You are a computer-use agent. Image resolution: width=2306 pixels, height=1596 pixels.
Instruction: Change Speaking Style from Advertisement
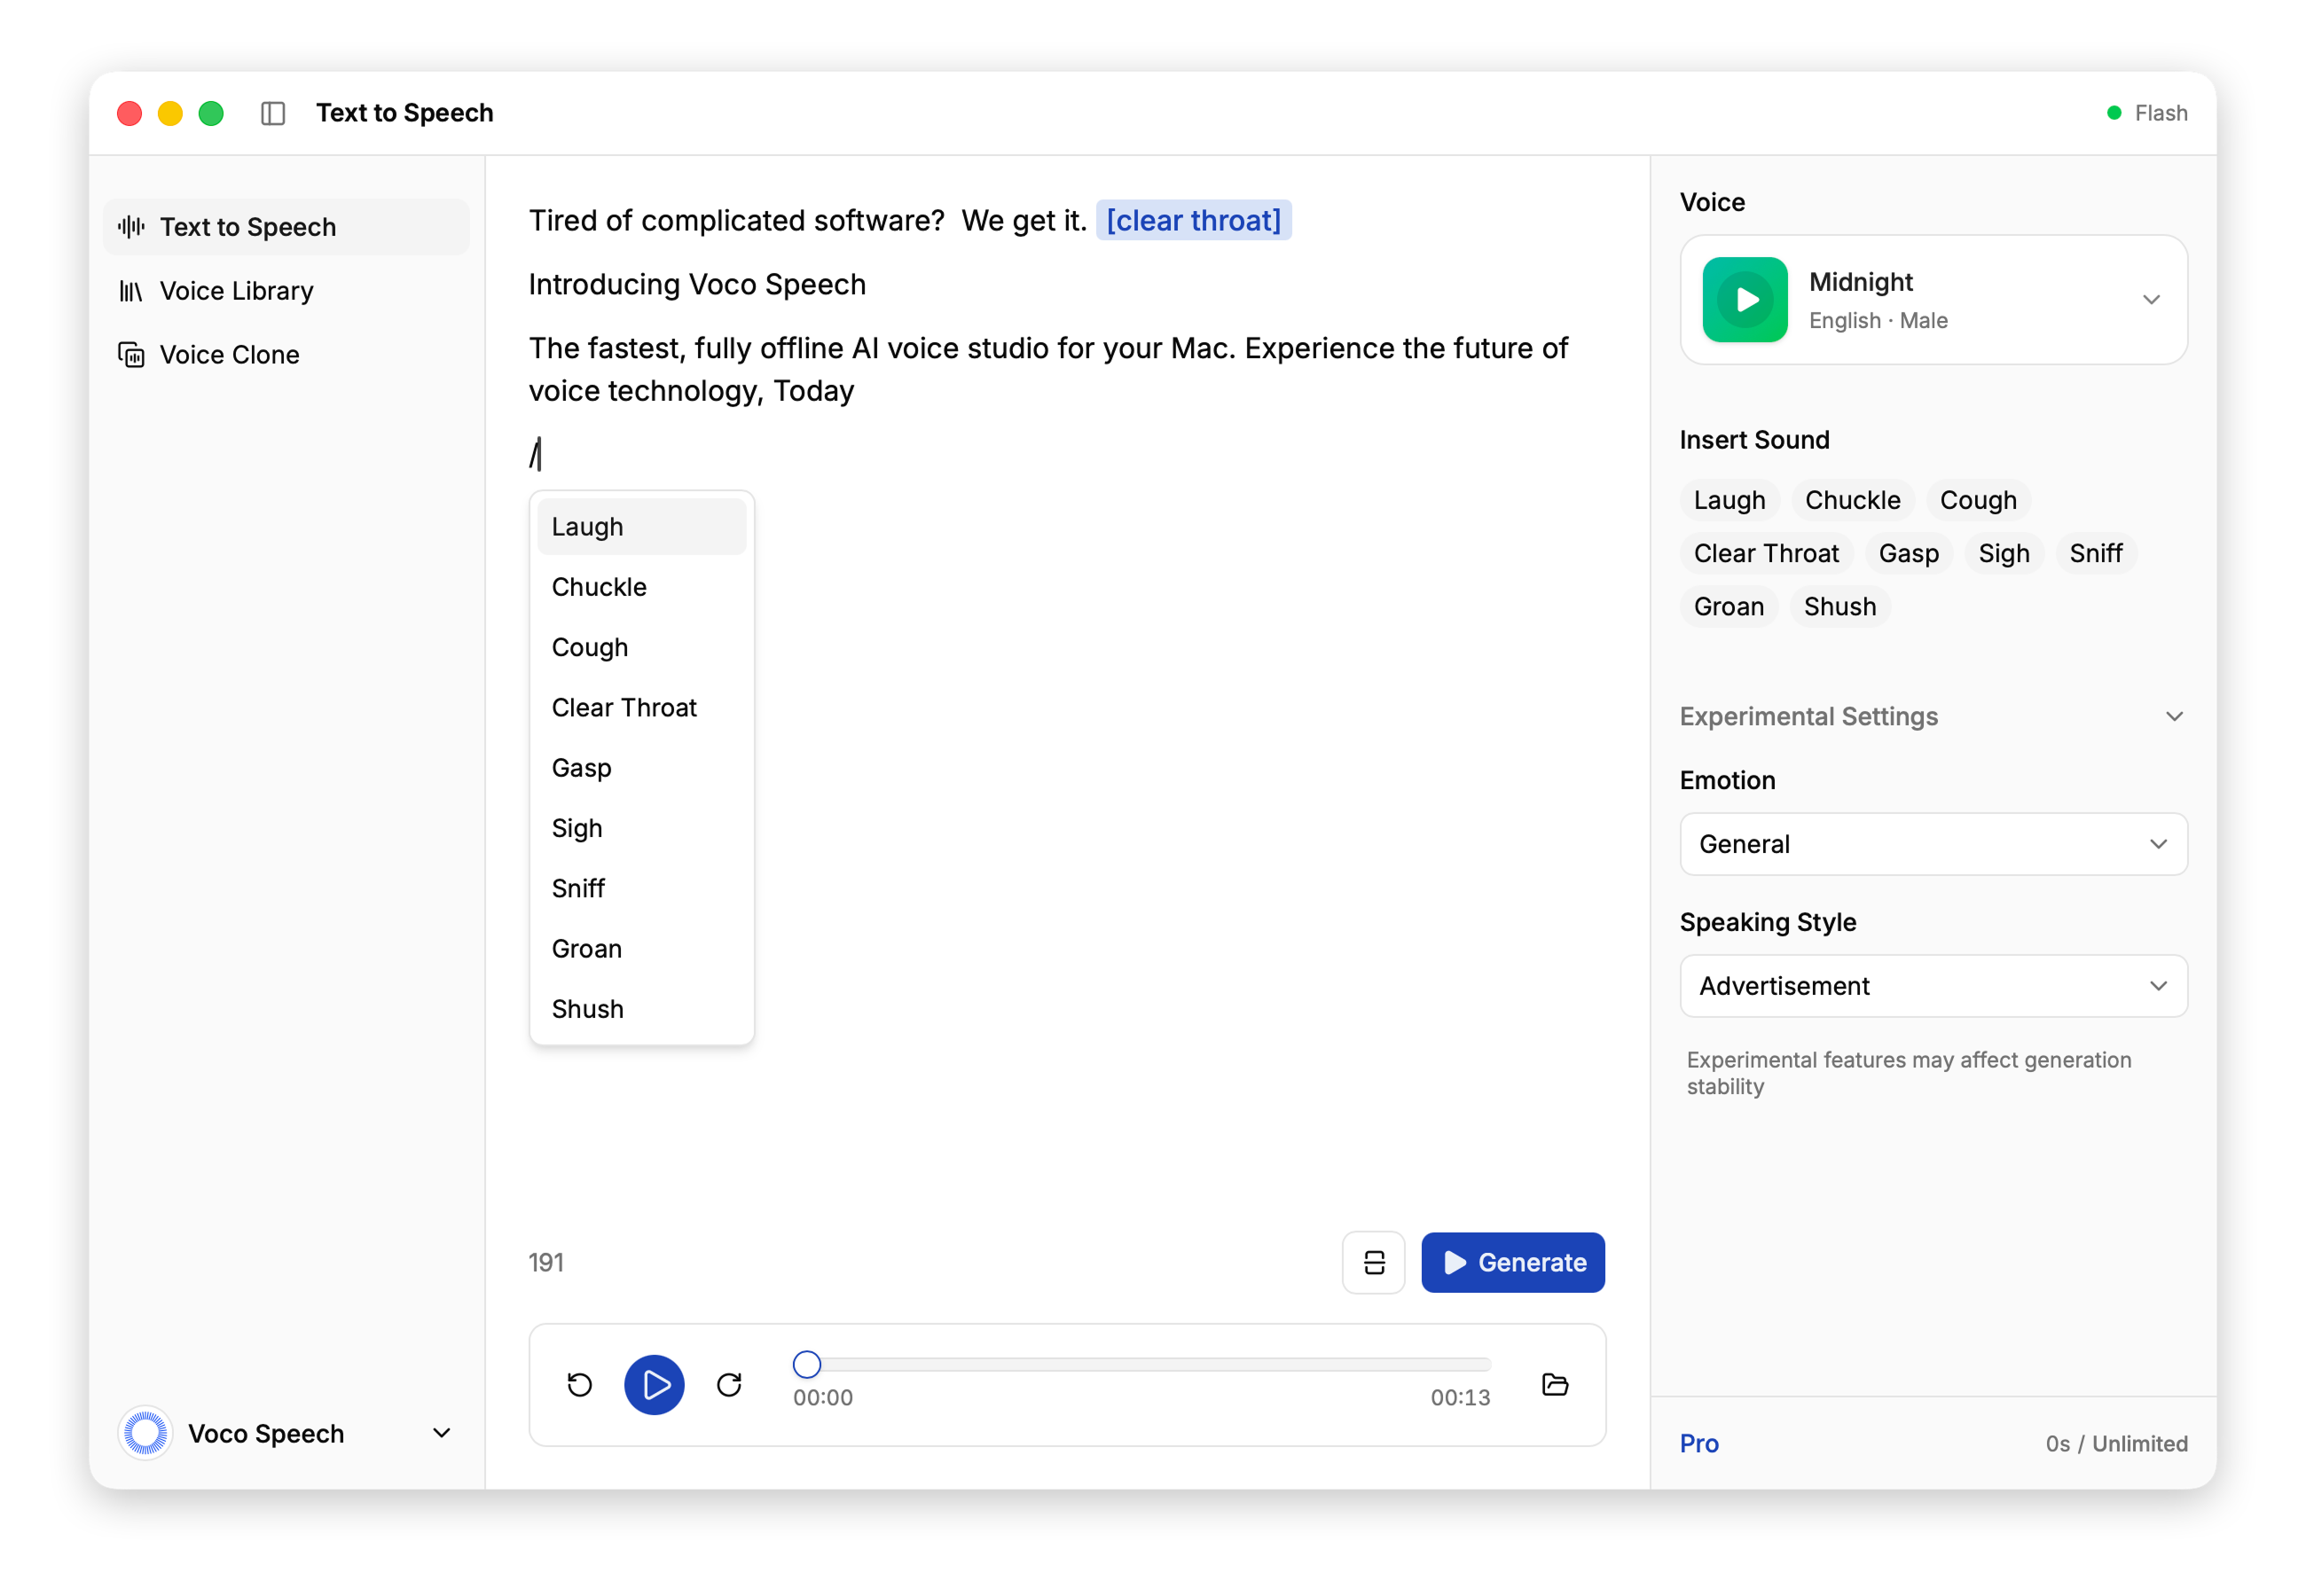pos(1931,986)
